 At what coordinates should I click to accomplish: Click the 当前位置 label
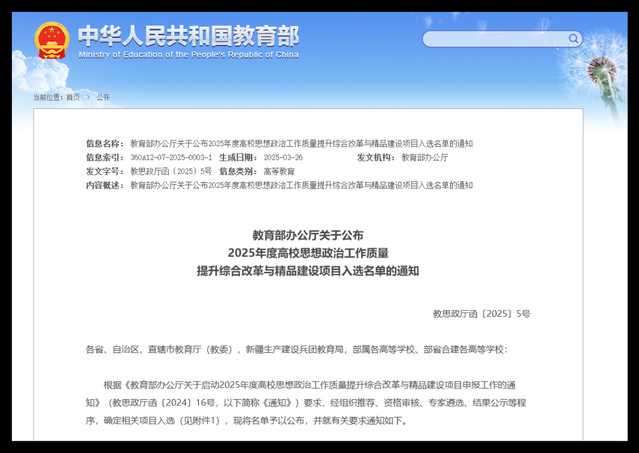point(46,97)
